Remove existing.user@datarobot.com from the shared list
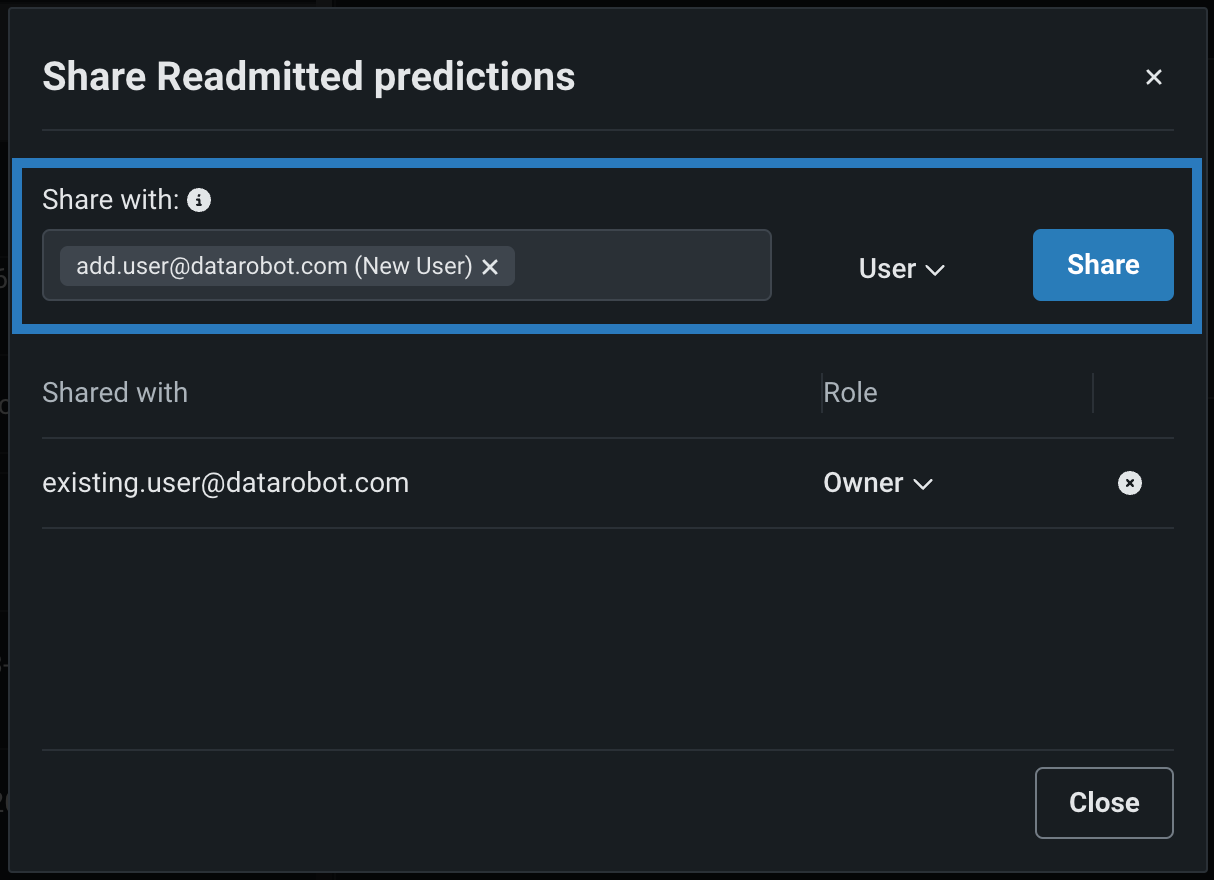1214x880 pixels. (1129, 483)
